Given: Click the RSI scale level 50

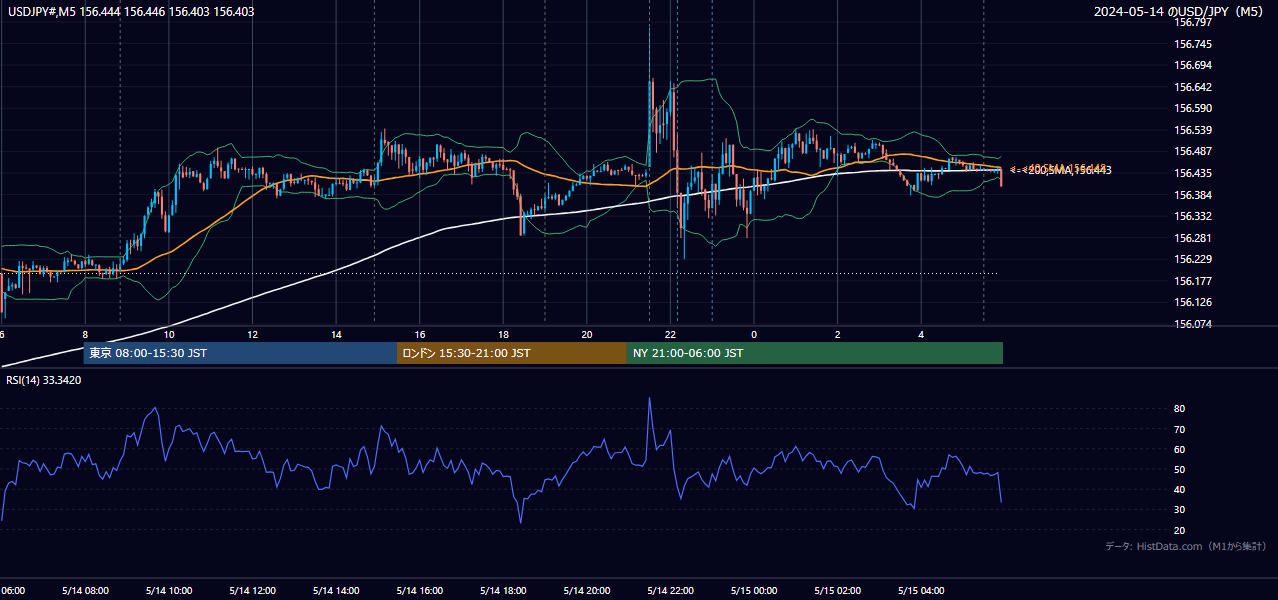Looking at the screenshot, I should point(1179,469).
